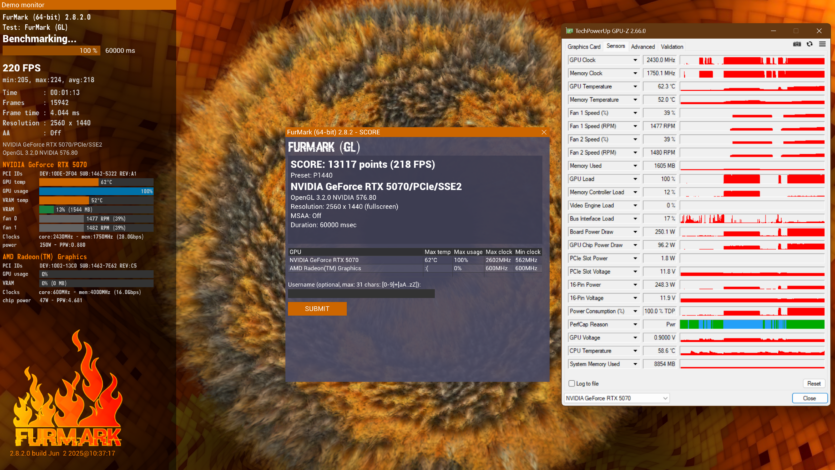Click the Bus Interface Load graph

pos(752,219)
